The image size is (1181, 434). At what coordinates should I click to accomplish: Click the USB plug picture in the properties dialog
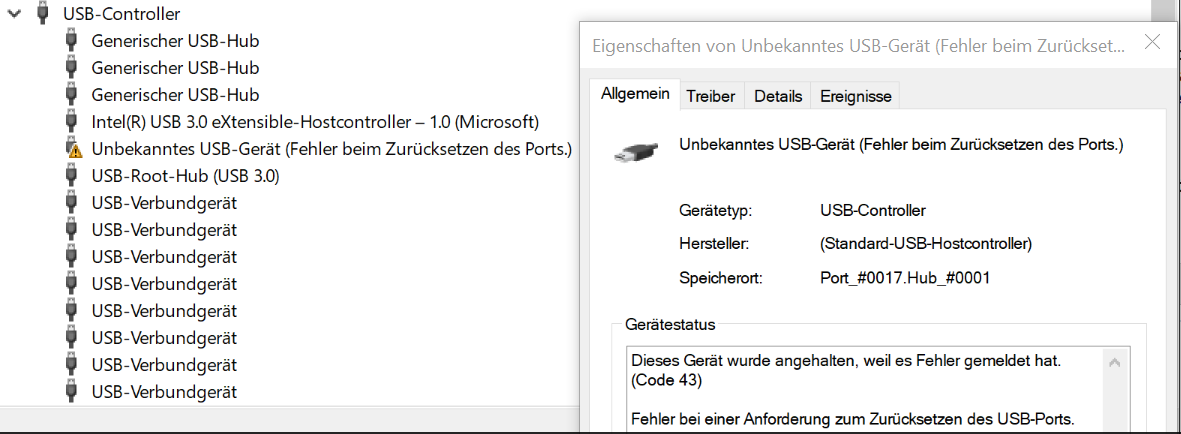(x=636, y=152)
